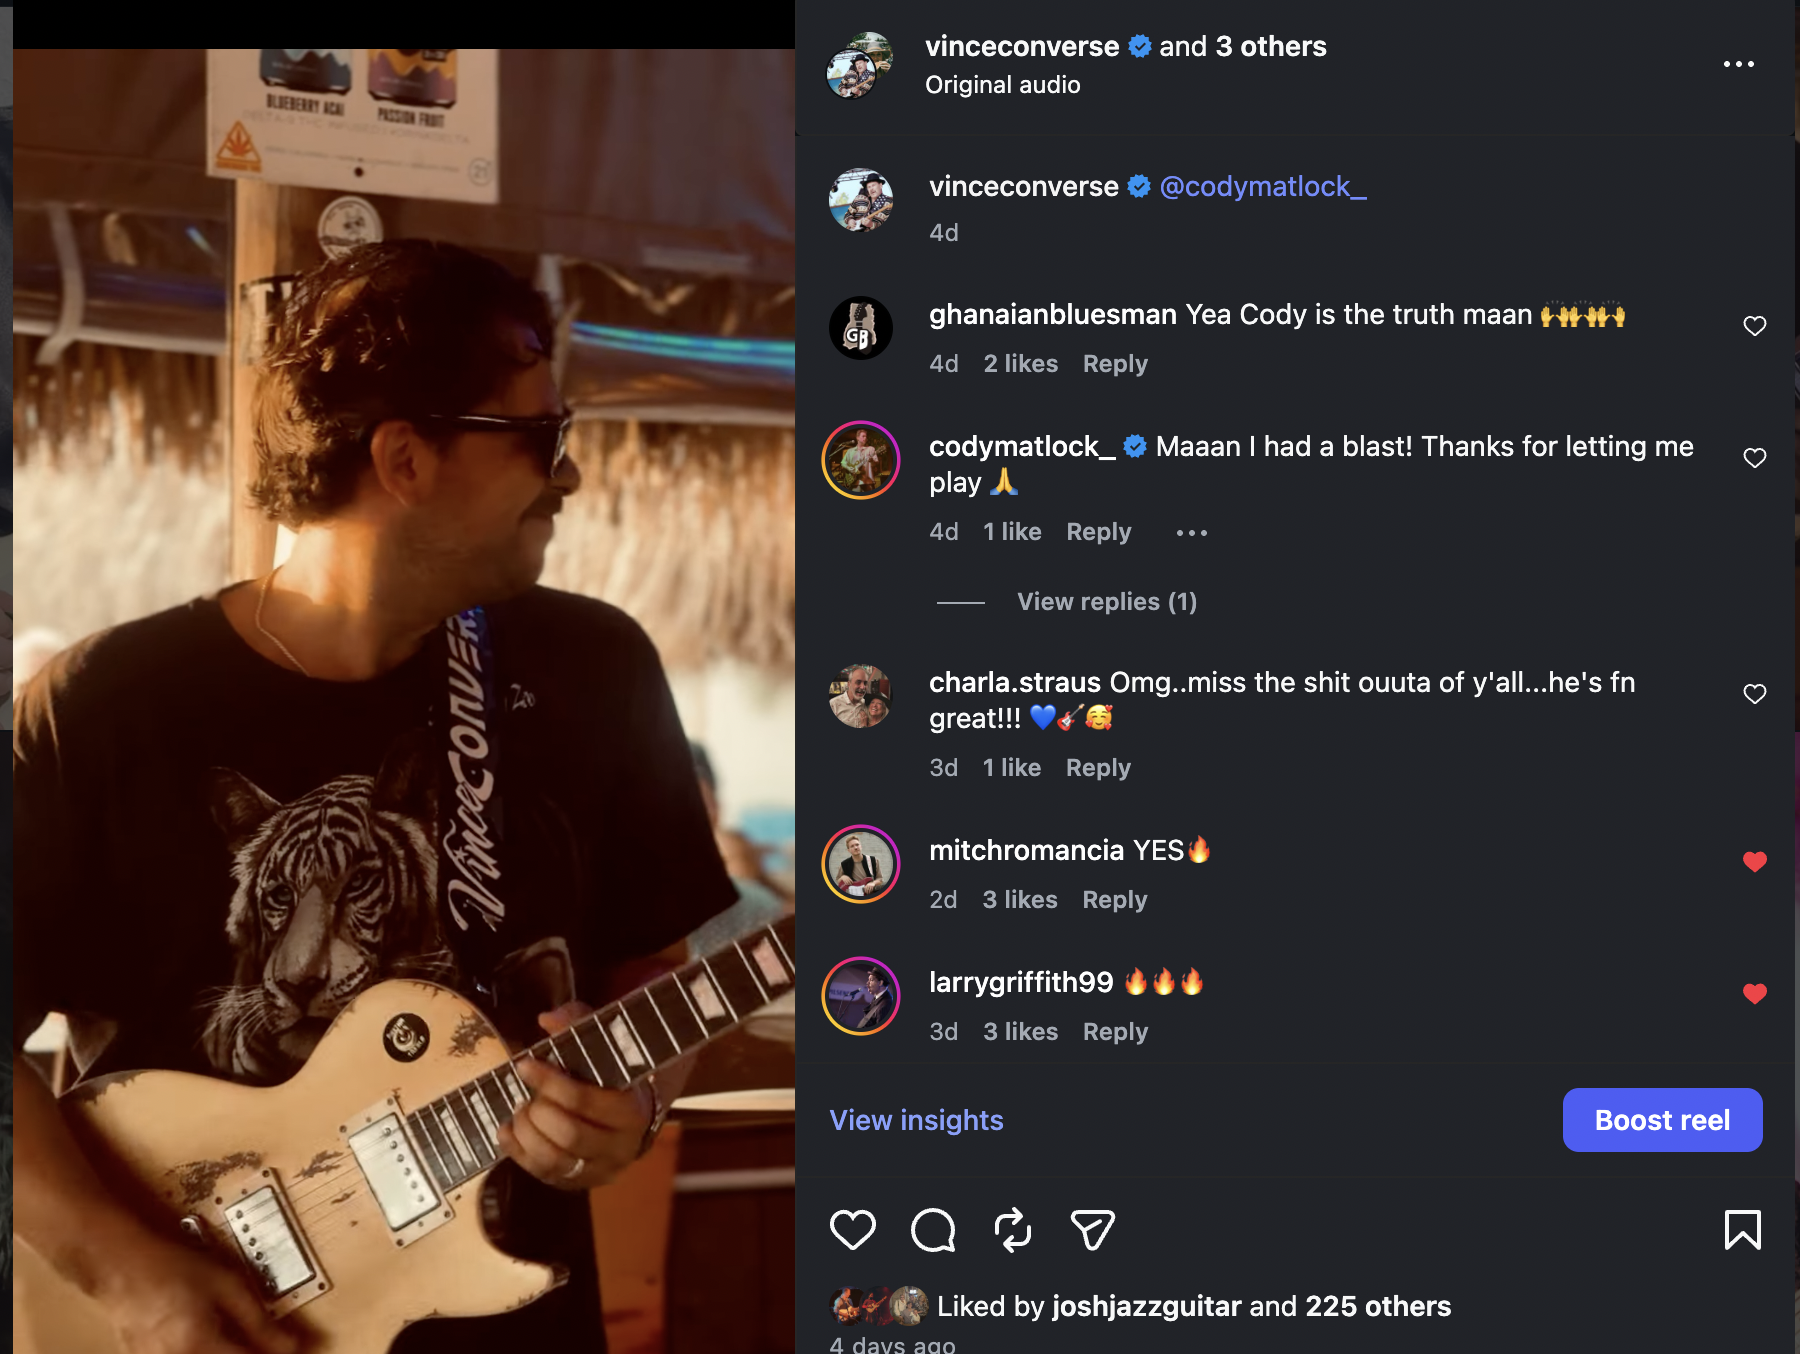Image resolution: width=1800 pixels, height=1354 pixels.
Task: Repost the reel using the arrows icon
Action: click(x=1013, y=1230)
